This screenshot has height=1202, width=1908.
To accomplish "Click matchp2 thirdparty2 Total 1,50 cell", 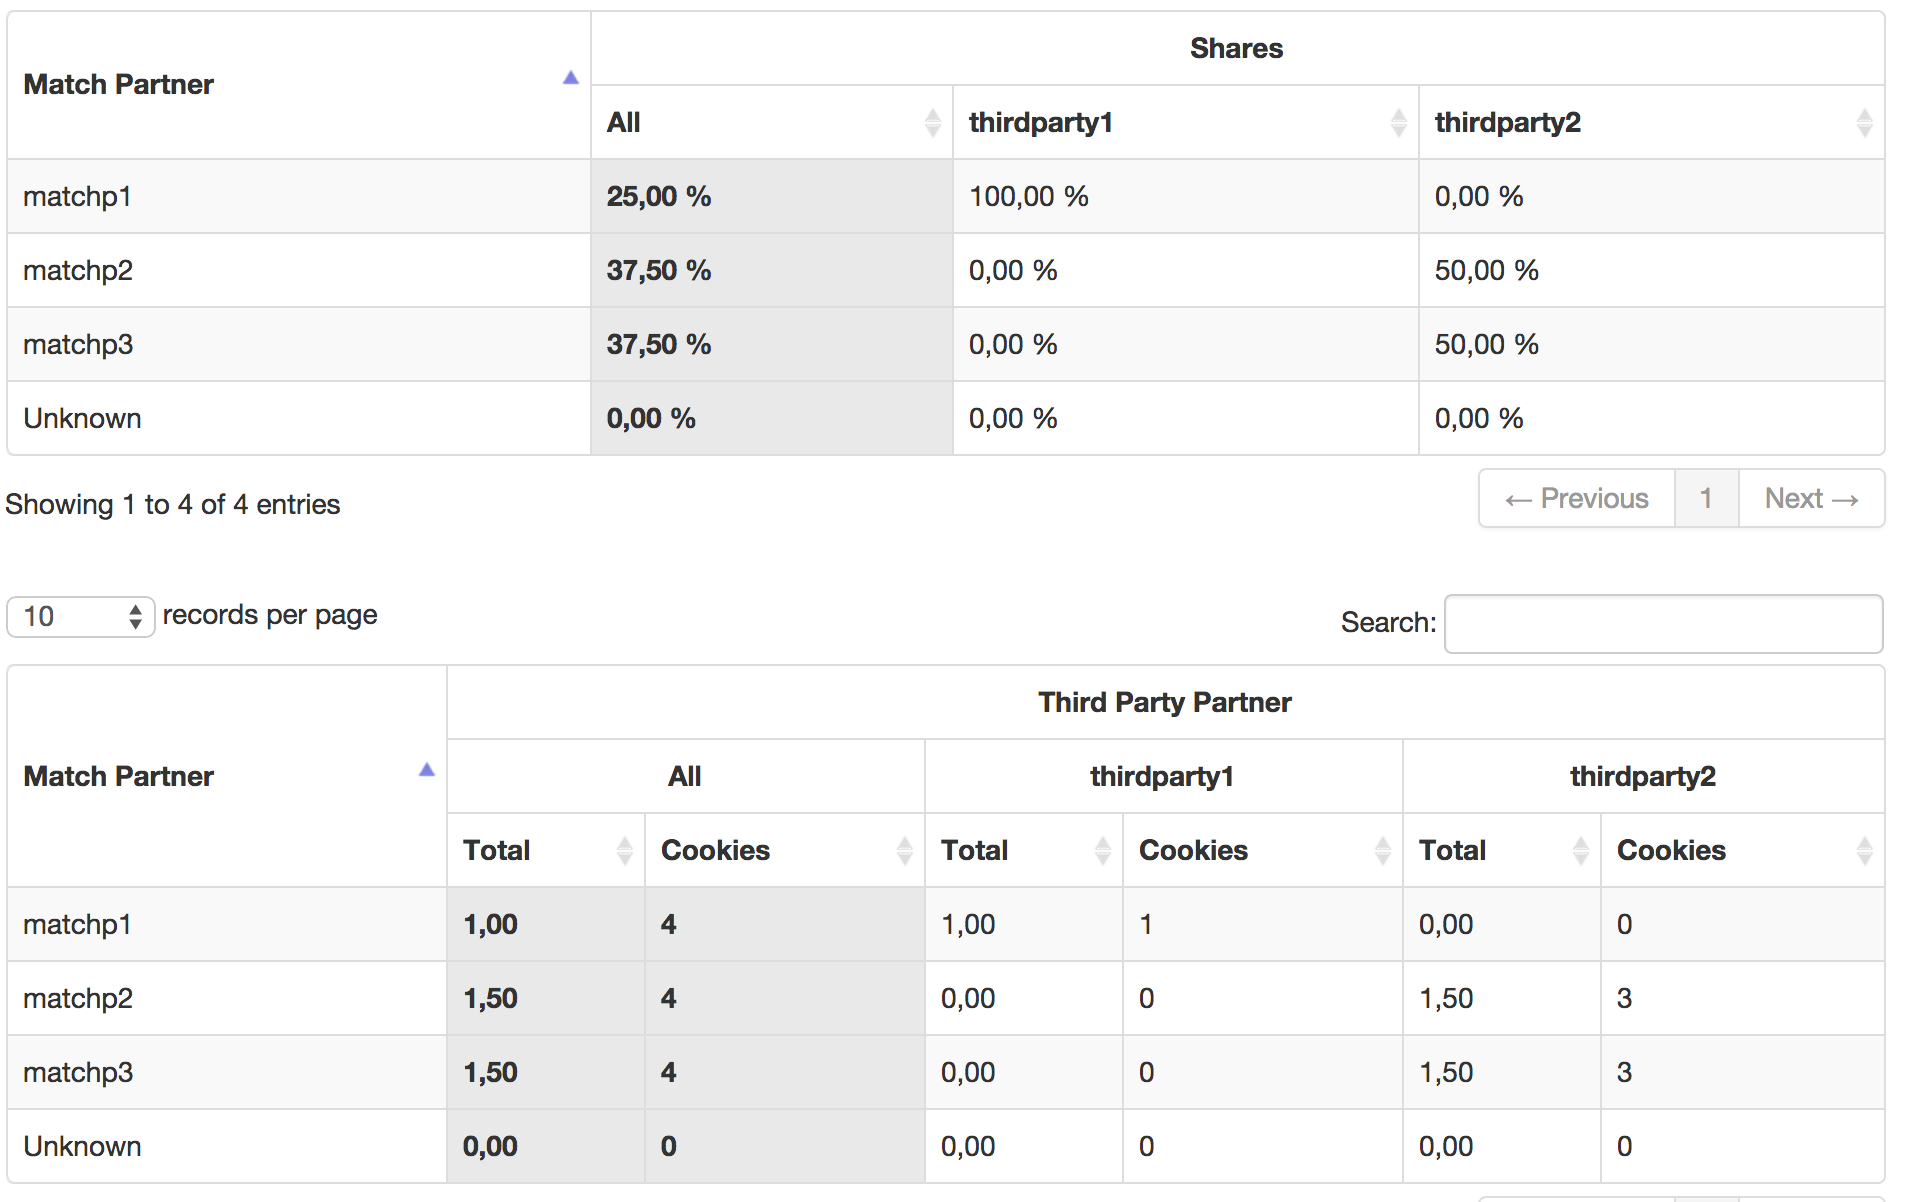I will tap(1502, 998).
